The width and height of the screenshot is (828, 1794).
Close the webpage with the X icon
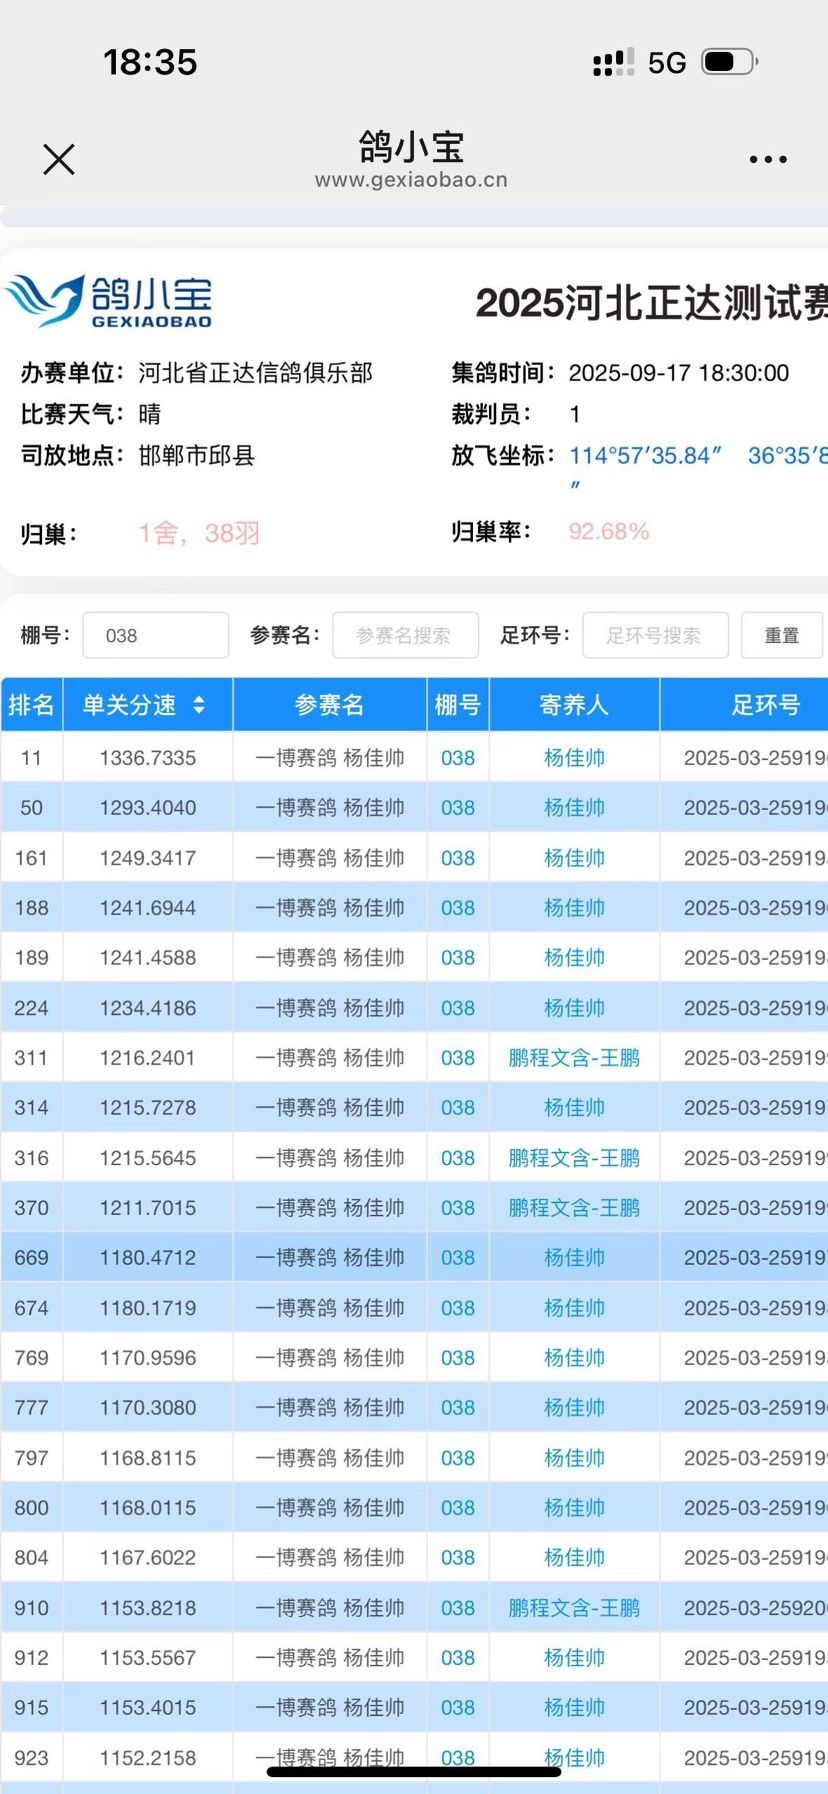[x=59, y=159]
